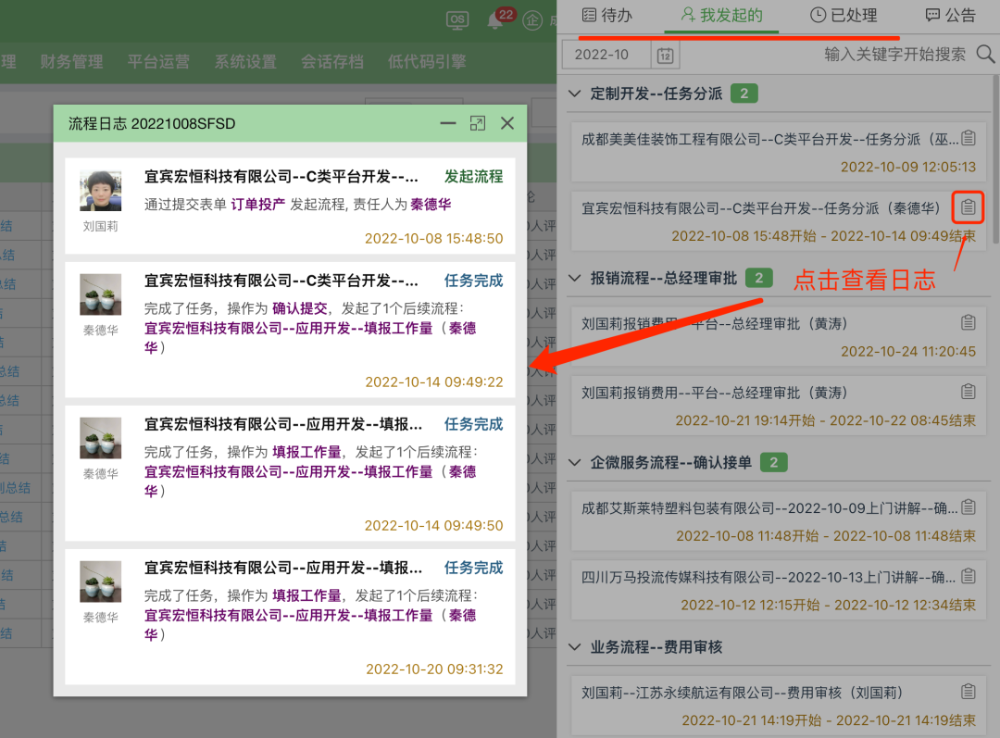Image resolution: width=1000 pixels, height=738 pixels.
Task: View log for 成都艾斯莱特塑料包装有限公司 item
Action: (968, 507)
